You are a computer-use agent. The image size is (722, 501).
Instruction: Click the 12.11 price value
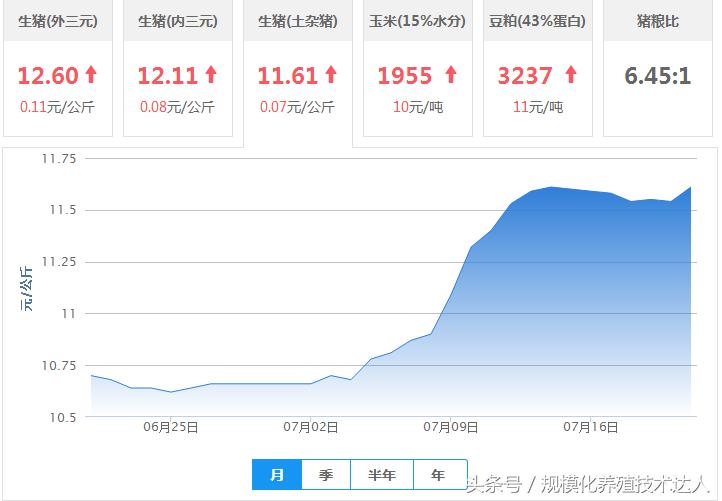(x=168, y=76)
